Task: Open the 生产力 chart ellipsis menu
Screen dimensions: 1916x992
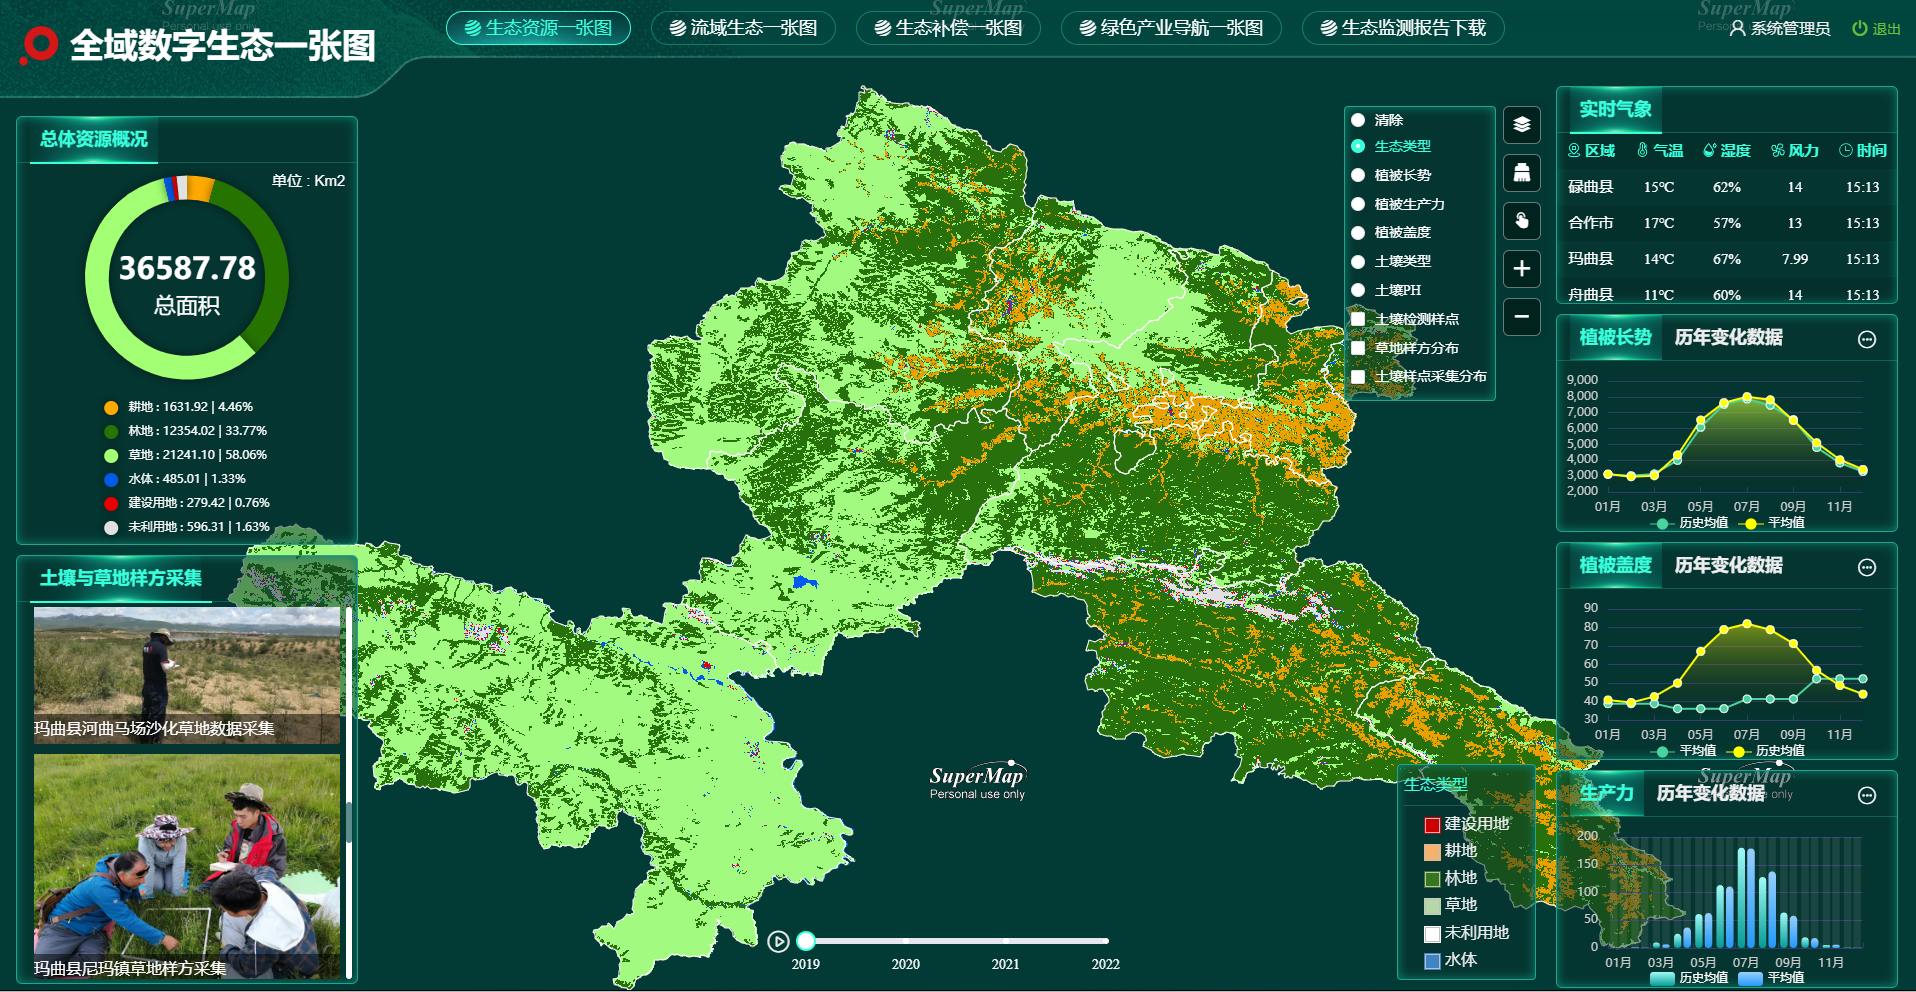Action: pos(1866,795)
